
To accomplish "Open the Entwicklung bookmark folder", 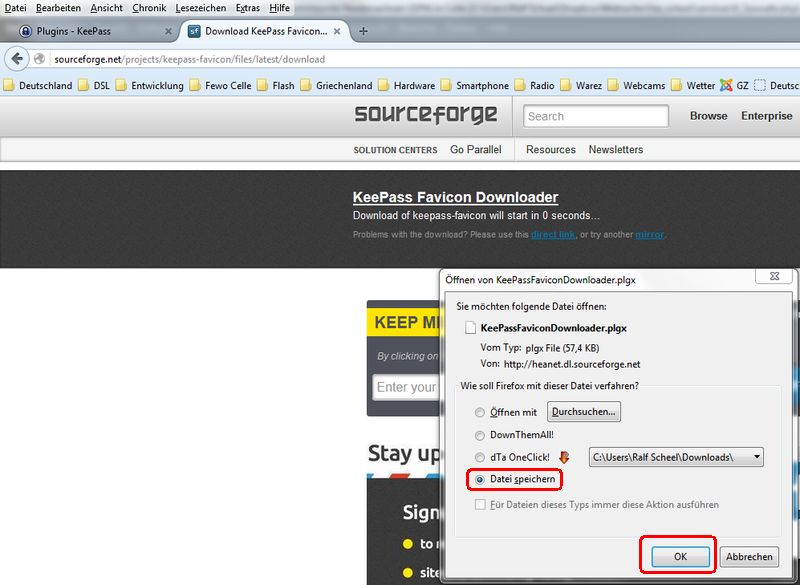I will coord(149,85).
